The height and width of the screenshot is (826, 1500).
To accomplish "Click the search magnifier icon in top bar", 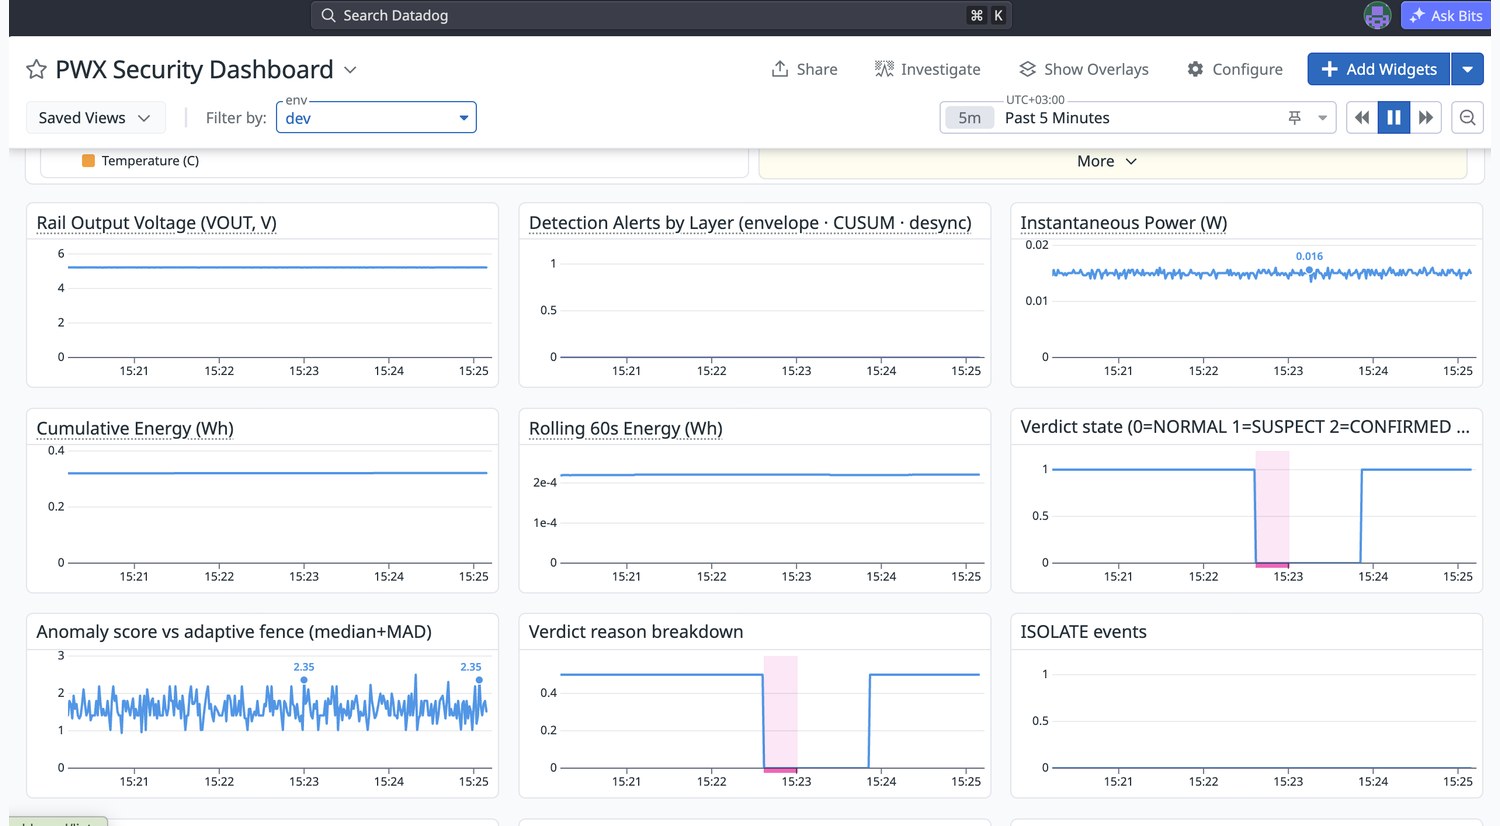I will (328, 15).
